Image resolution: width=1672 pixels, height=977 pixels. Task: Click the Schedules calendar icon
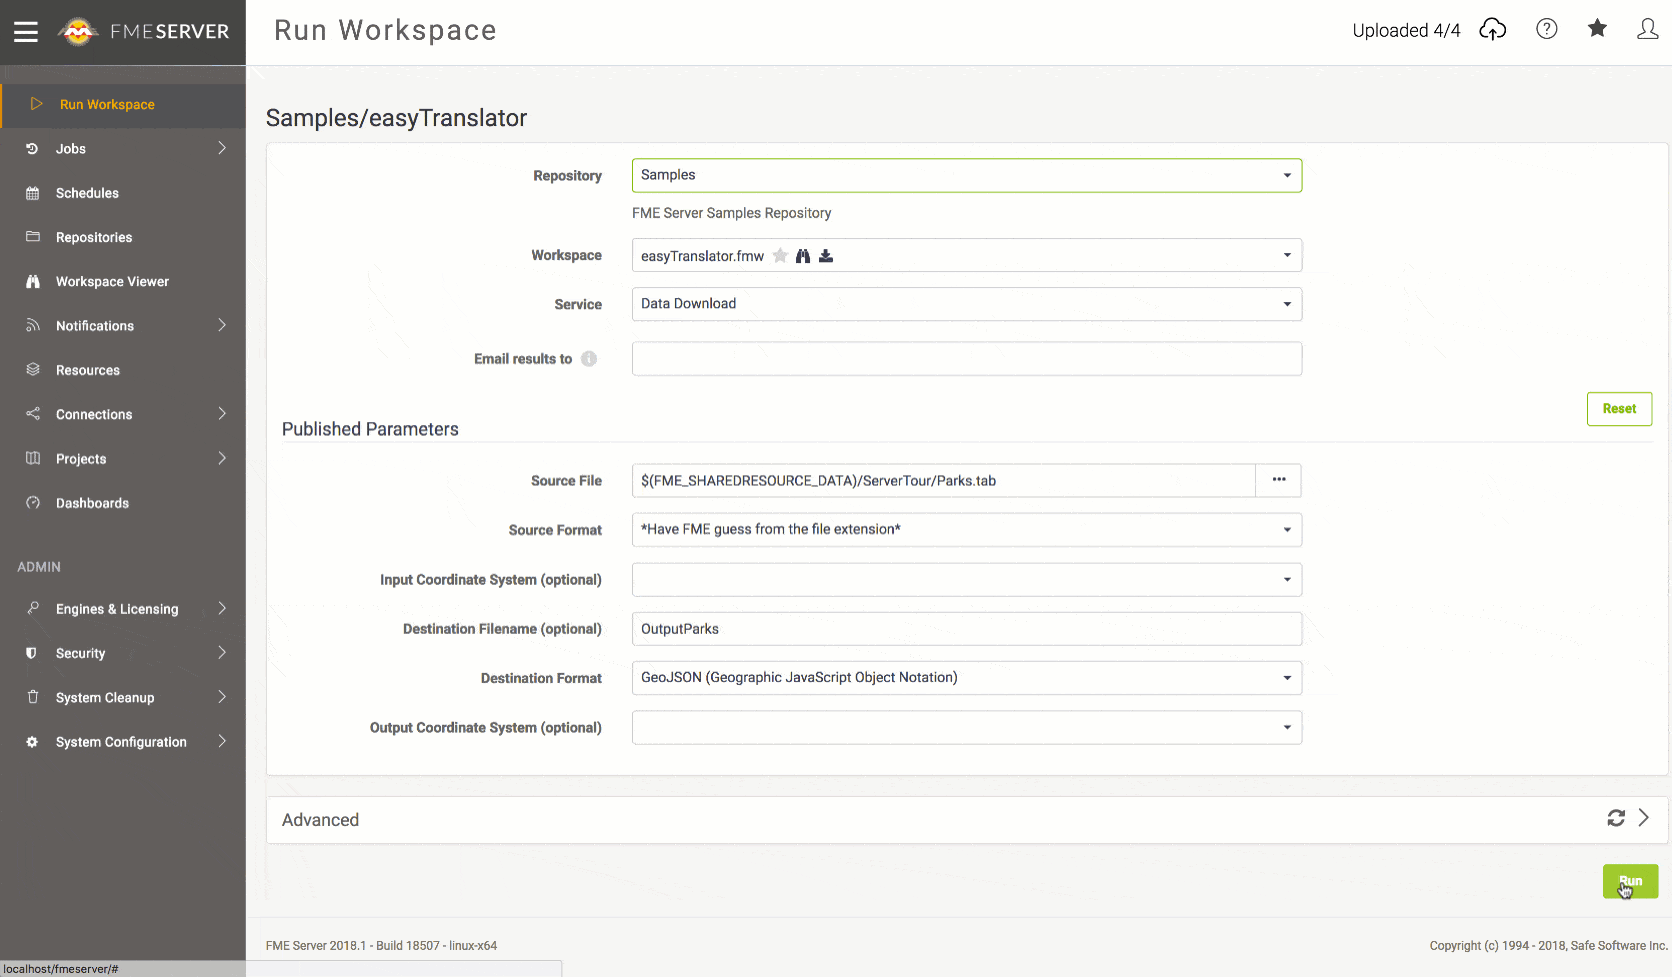coord(32,193)
